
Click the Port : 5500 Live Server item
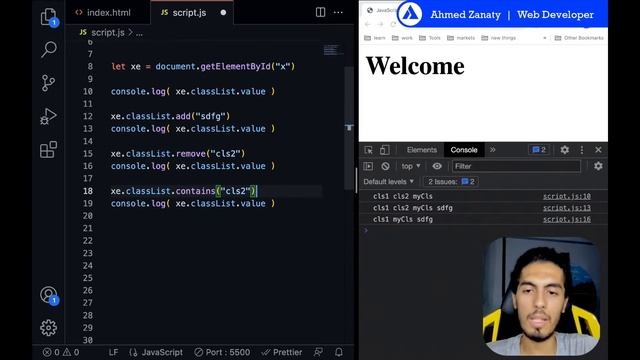coord(222,352)
